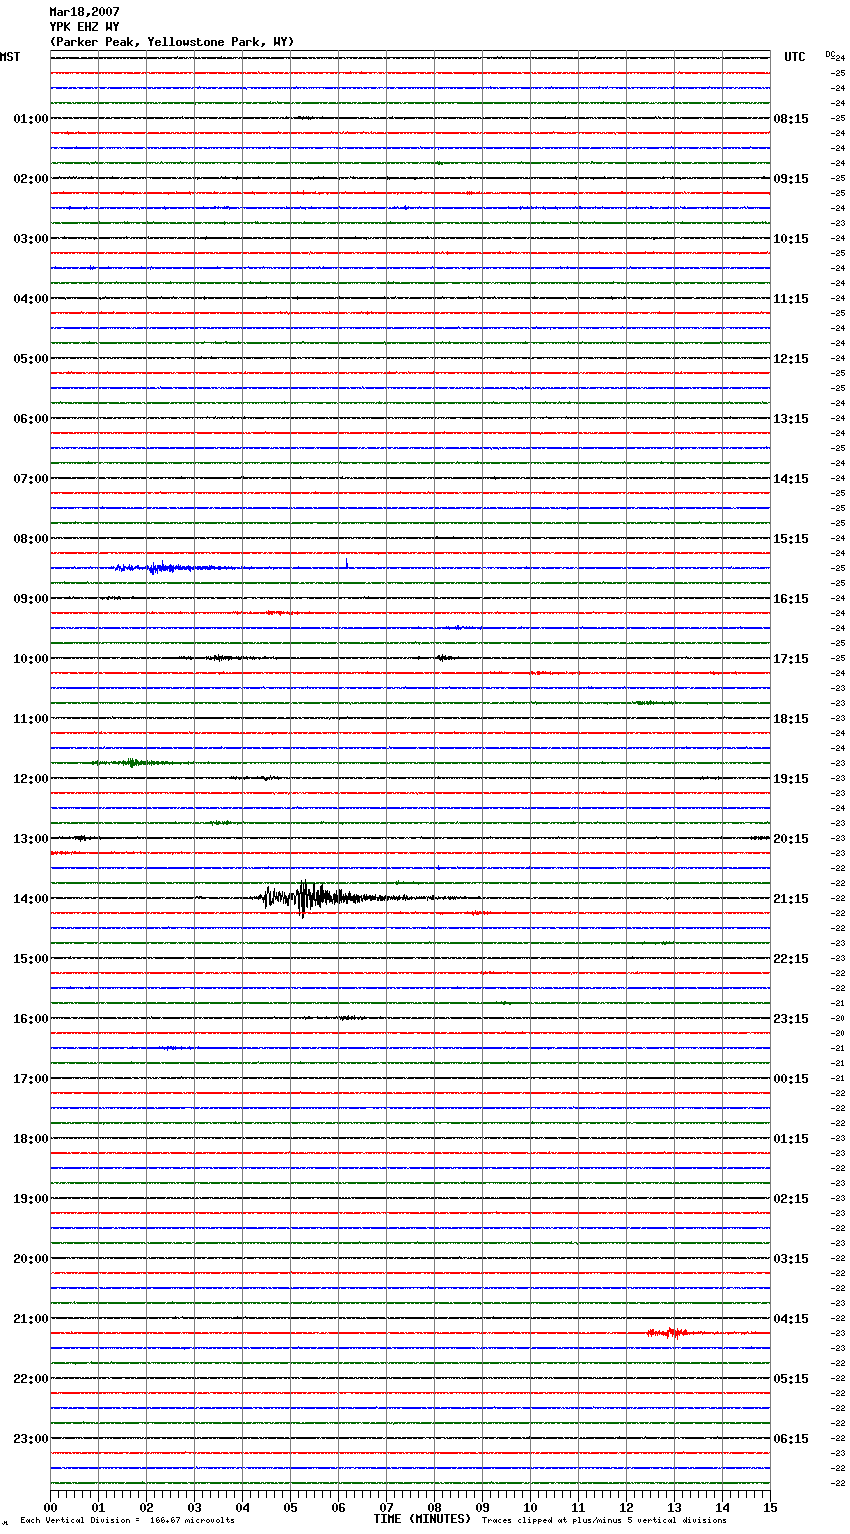Click minute tick label 00 on bottom axis
850x1534 pixels.
[x=50, y=1507]
